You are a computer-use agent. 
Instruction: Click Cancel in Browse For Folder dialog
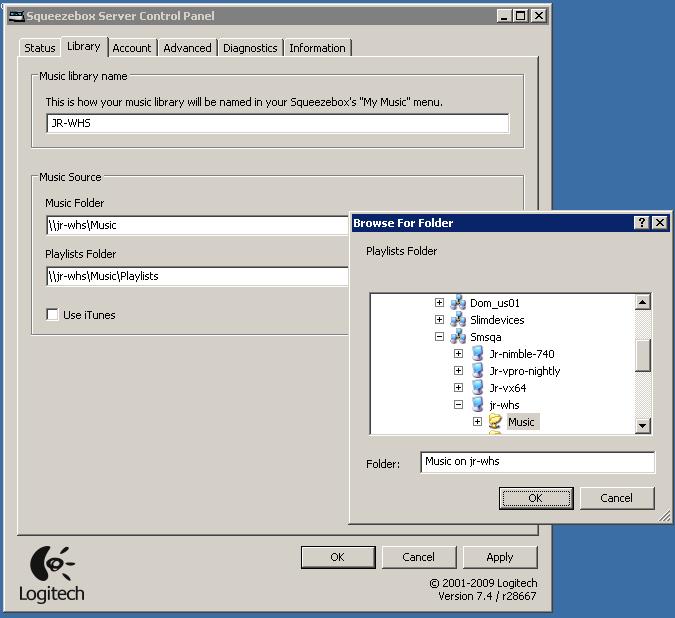[x=616, y=498]
